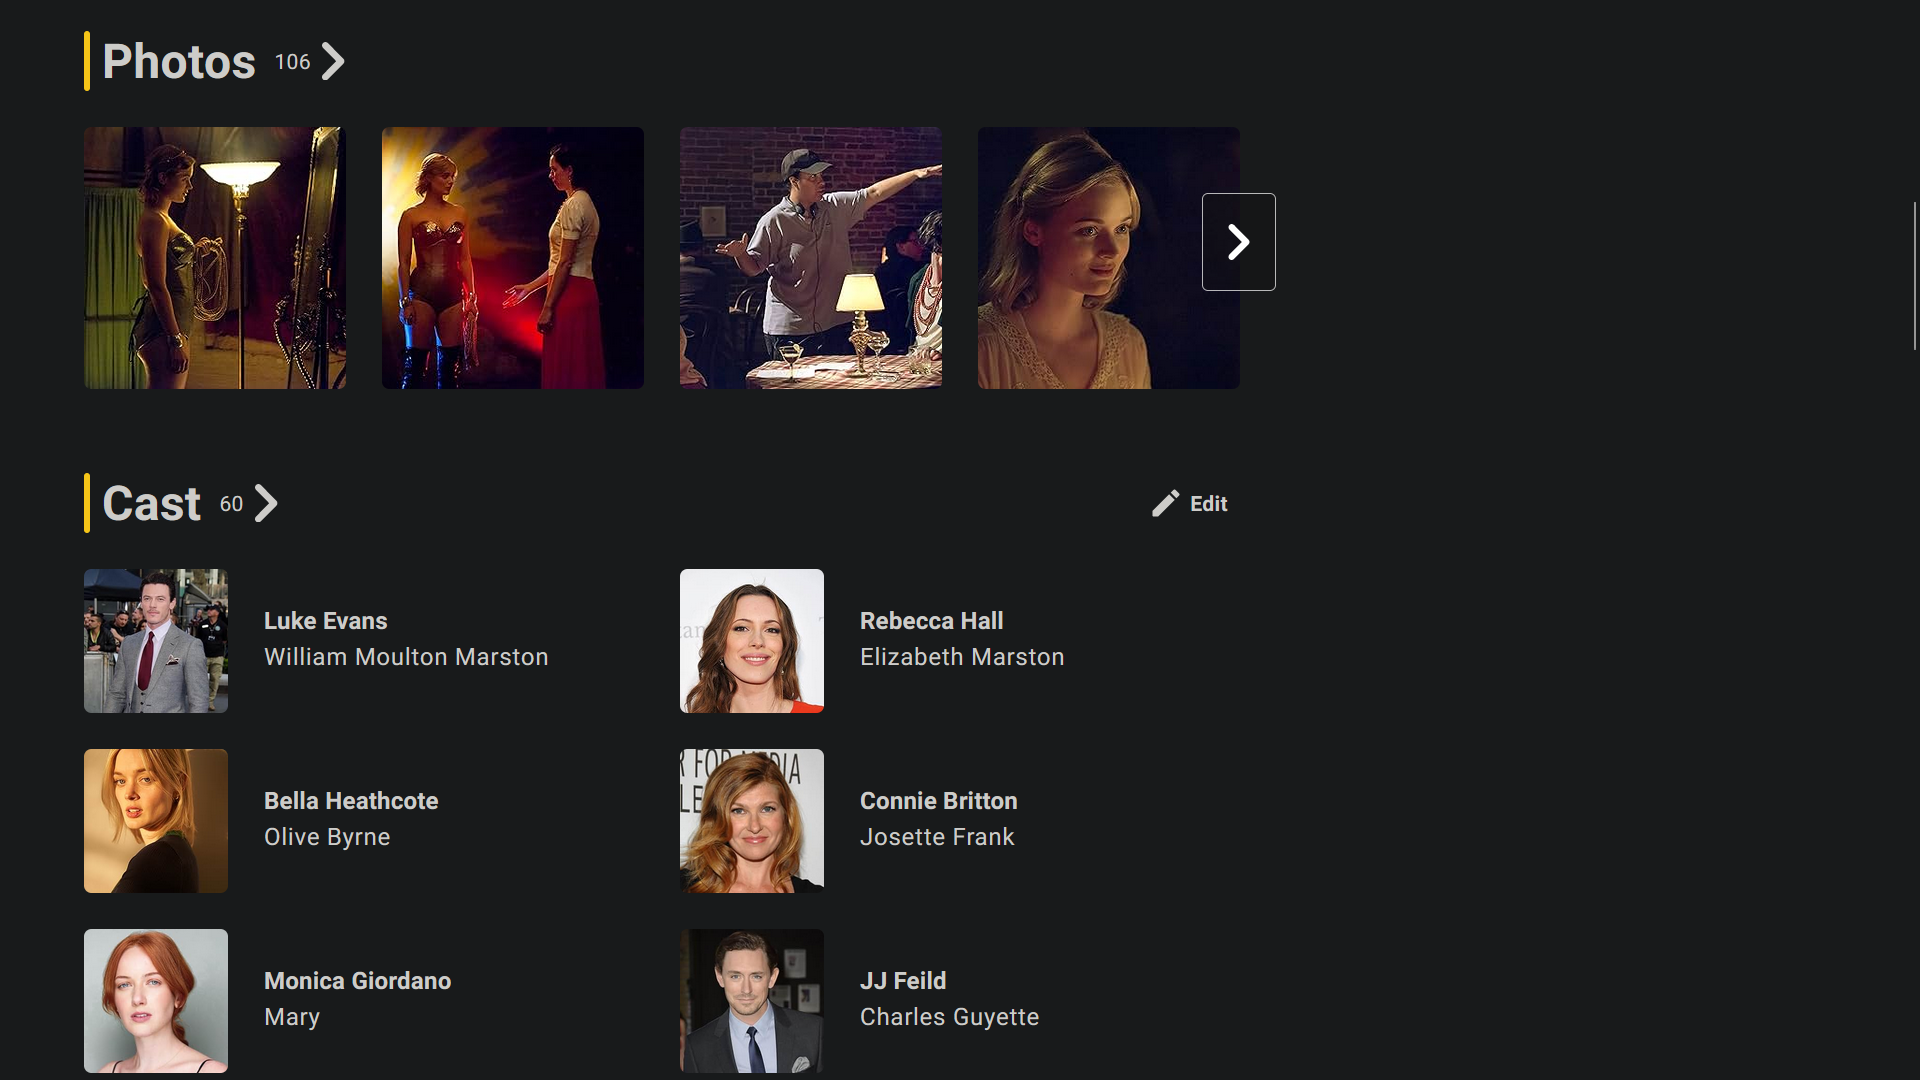This screenshot has height=1080, width=1920.
Task: Click the Edit pencil icon
Action: pos(1165,504)
